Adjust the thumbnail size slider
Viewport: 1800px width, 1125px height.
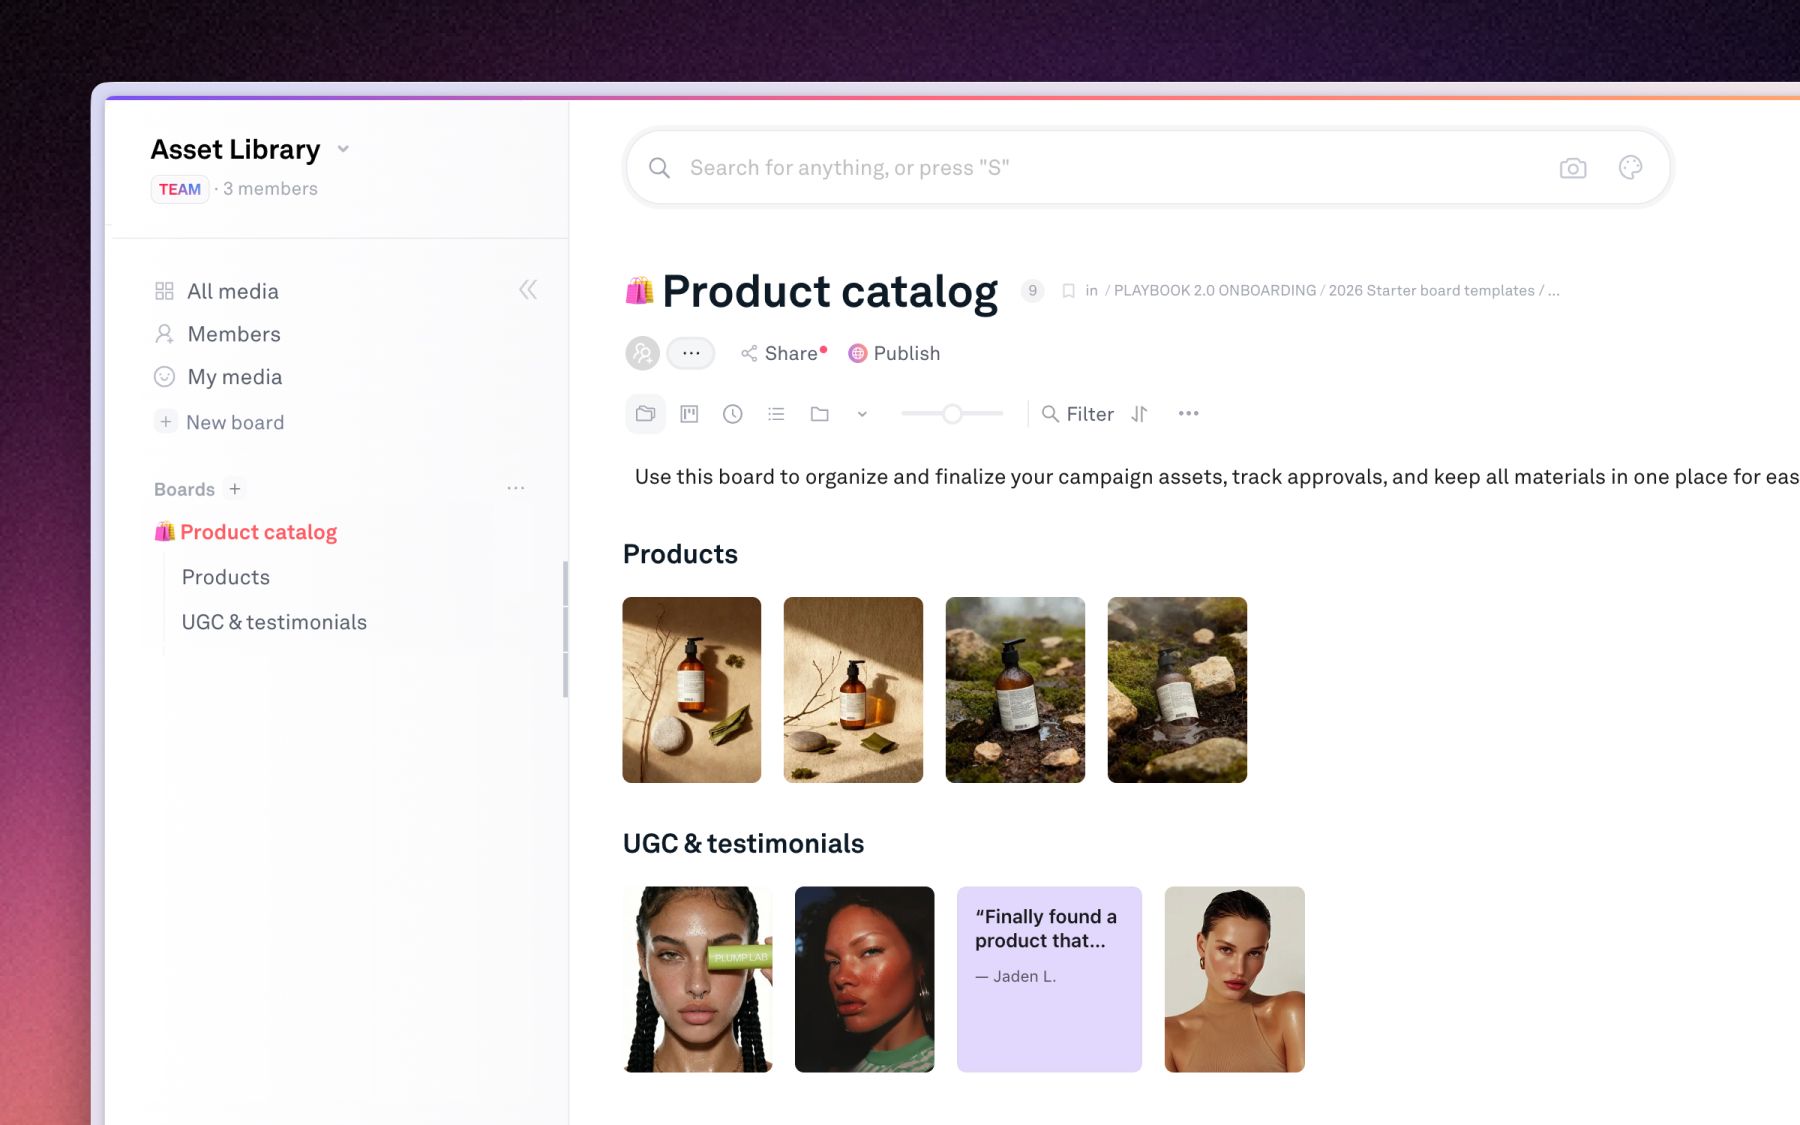(x=952, y=414)
